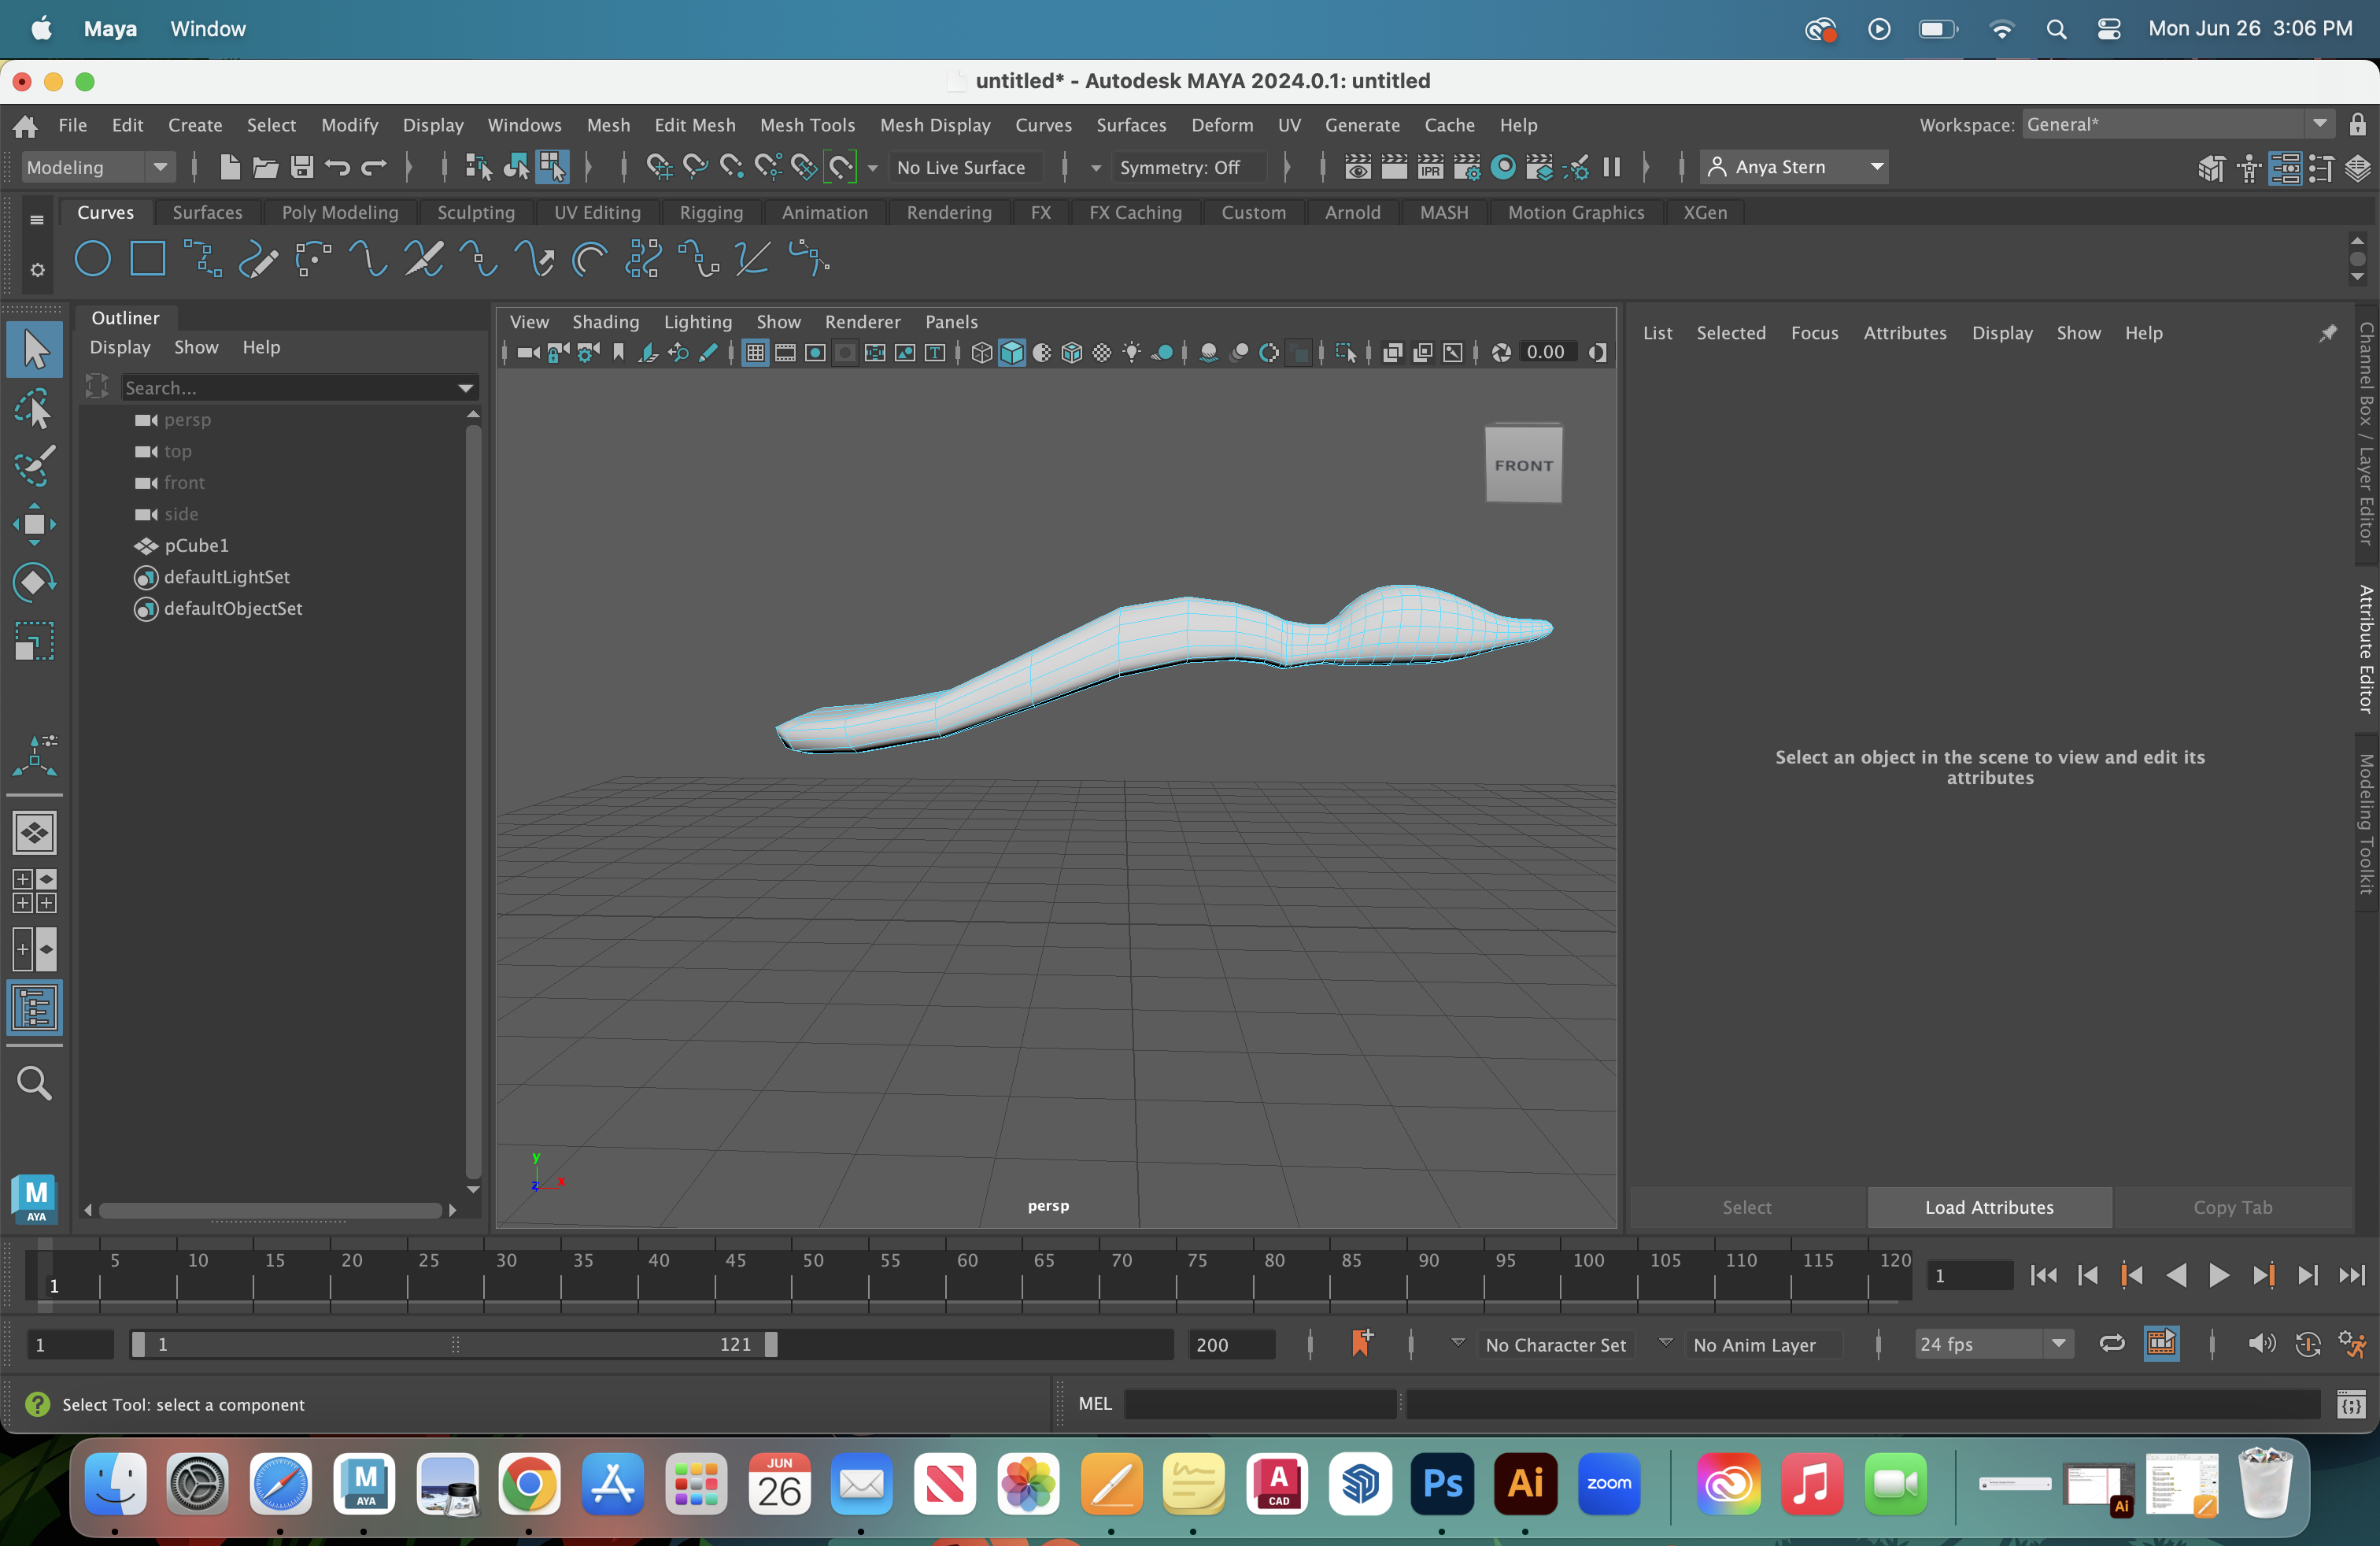Select the Scale tool

(x=35, y=641)
